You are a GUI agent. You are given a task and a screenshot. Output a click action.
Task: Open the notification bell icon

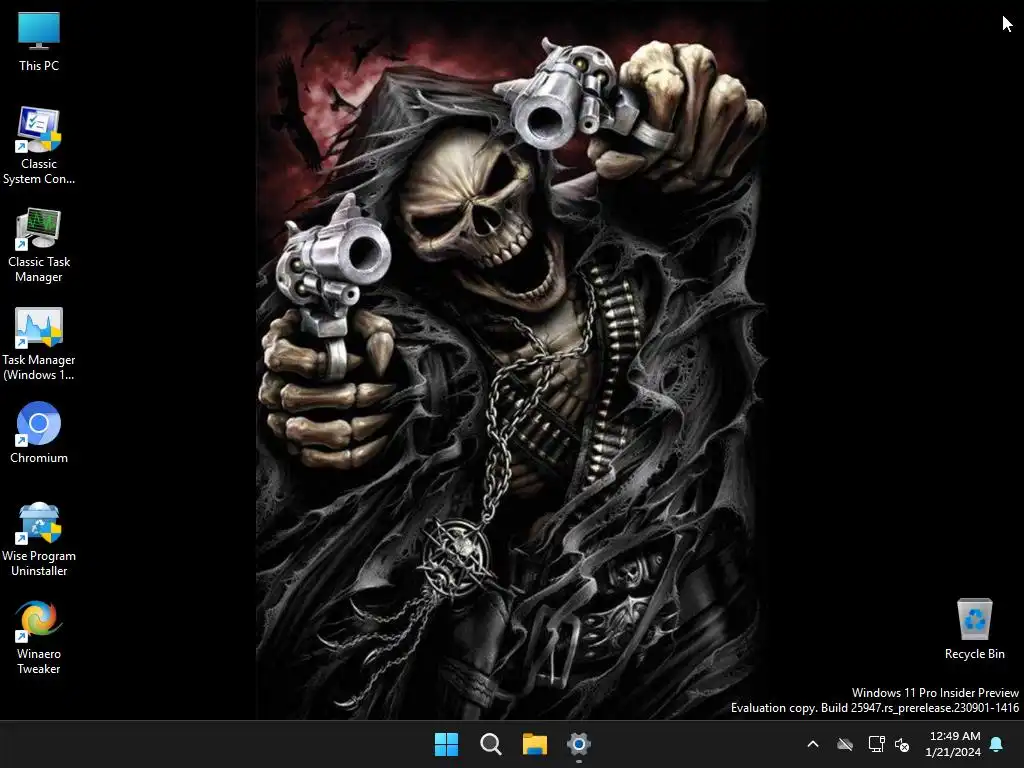click(x=997, y=744)
